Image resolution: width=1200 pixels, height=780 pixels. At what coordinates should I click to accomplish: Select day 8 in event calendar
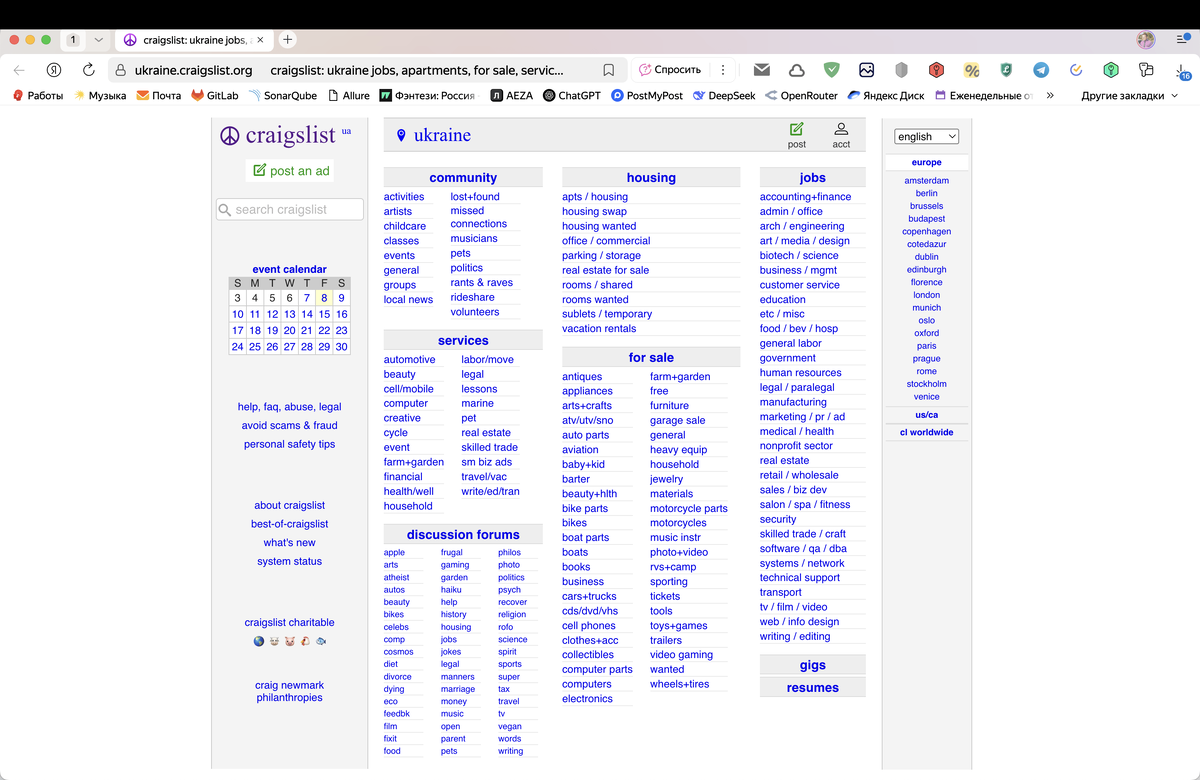pos(324,298)
